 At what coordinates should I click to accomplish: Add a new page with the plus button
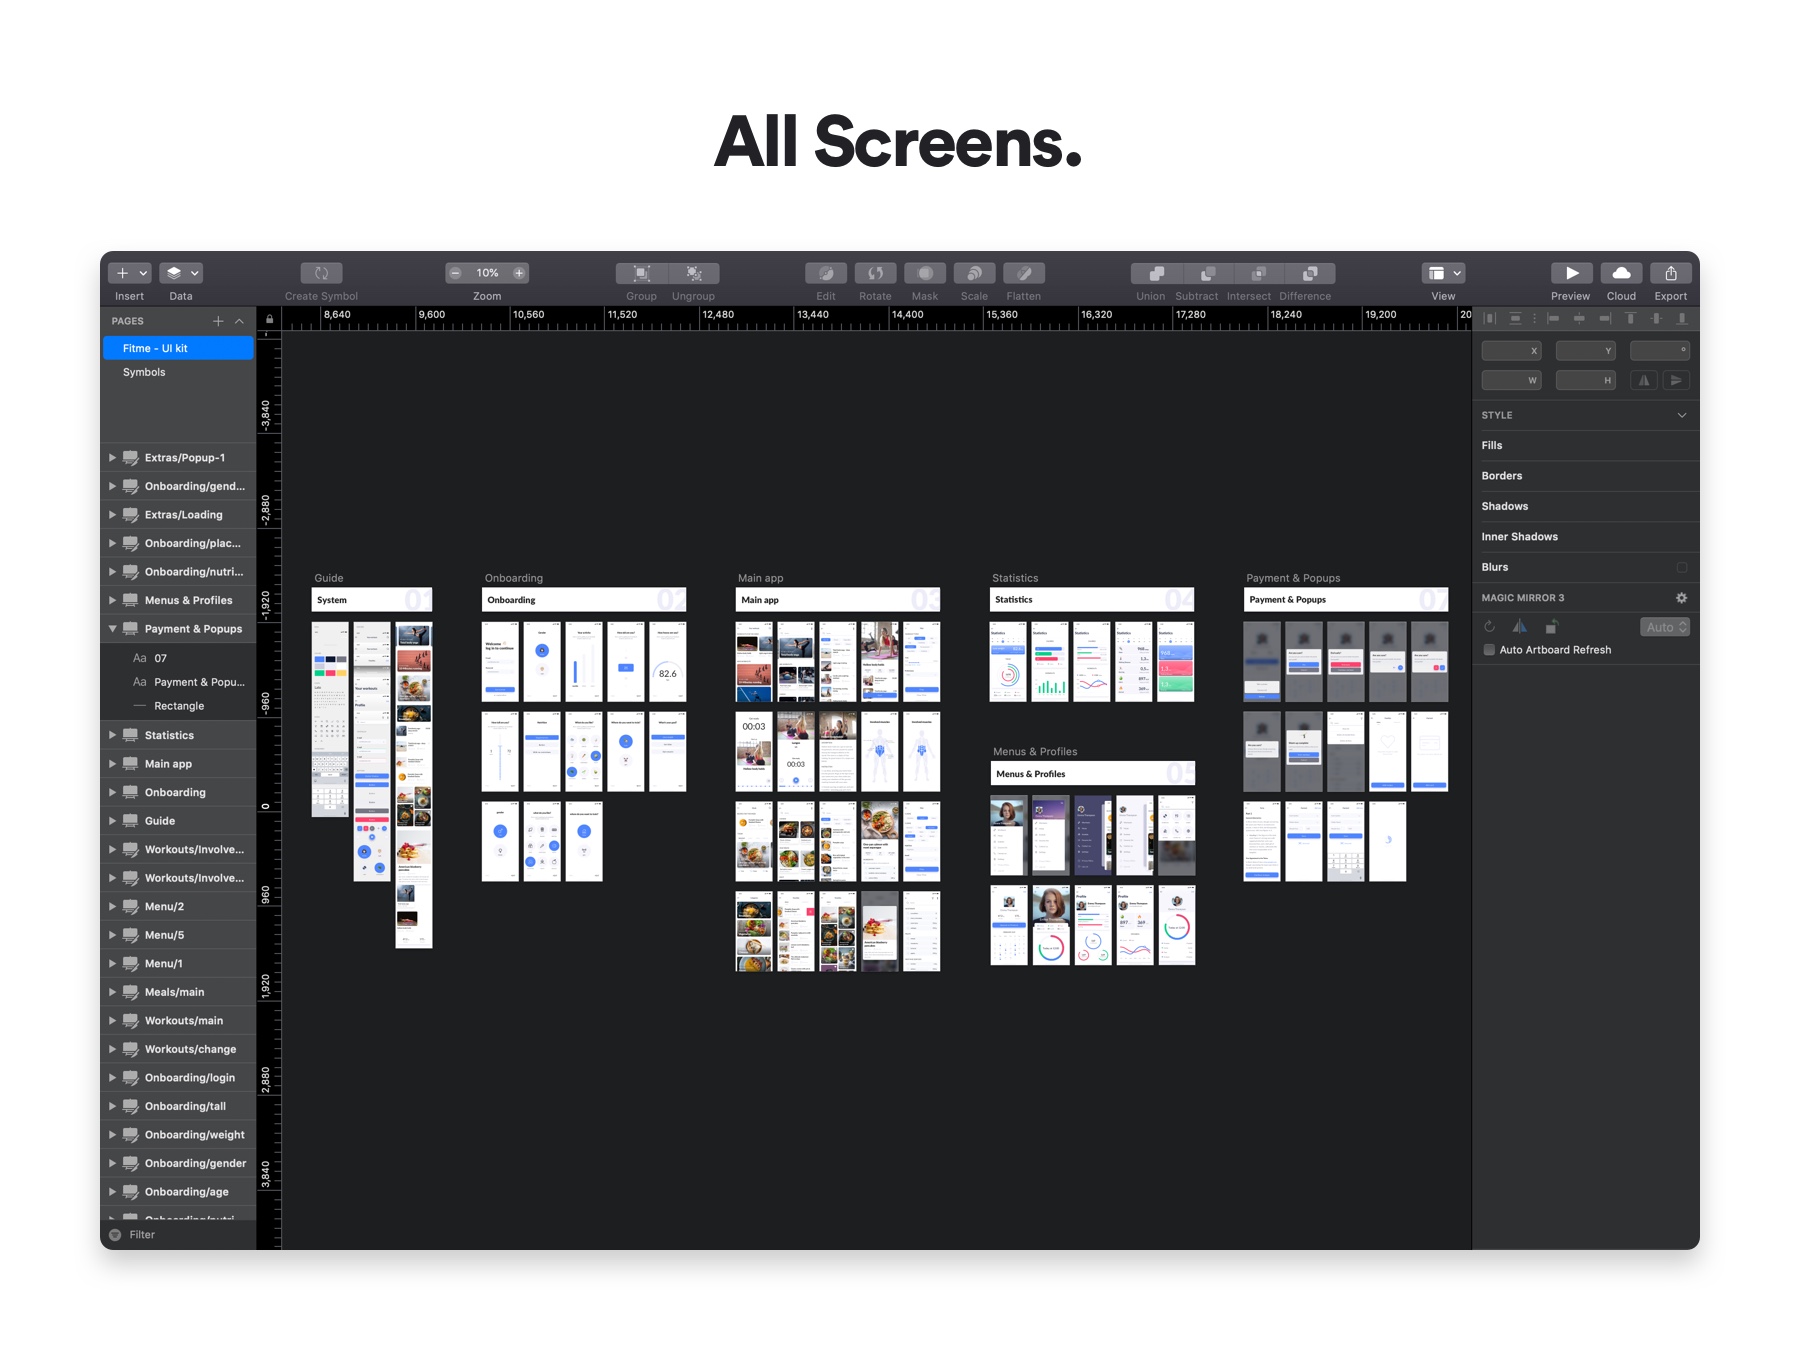pos(218,321)
